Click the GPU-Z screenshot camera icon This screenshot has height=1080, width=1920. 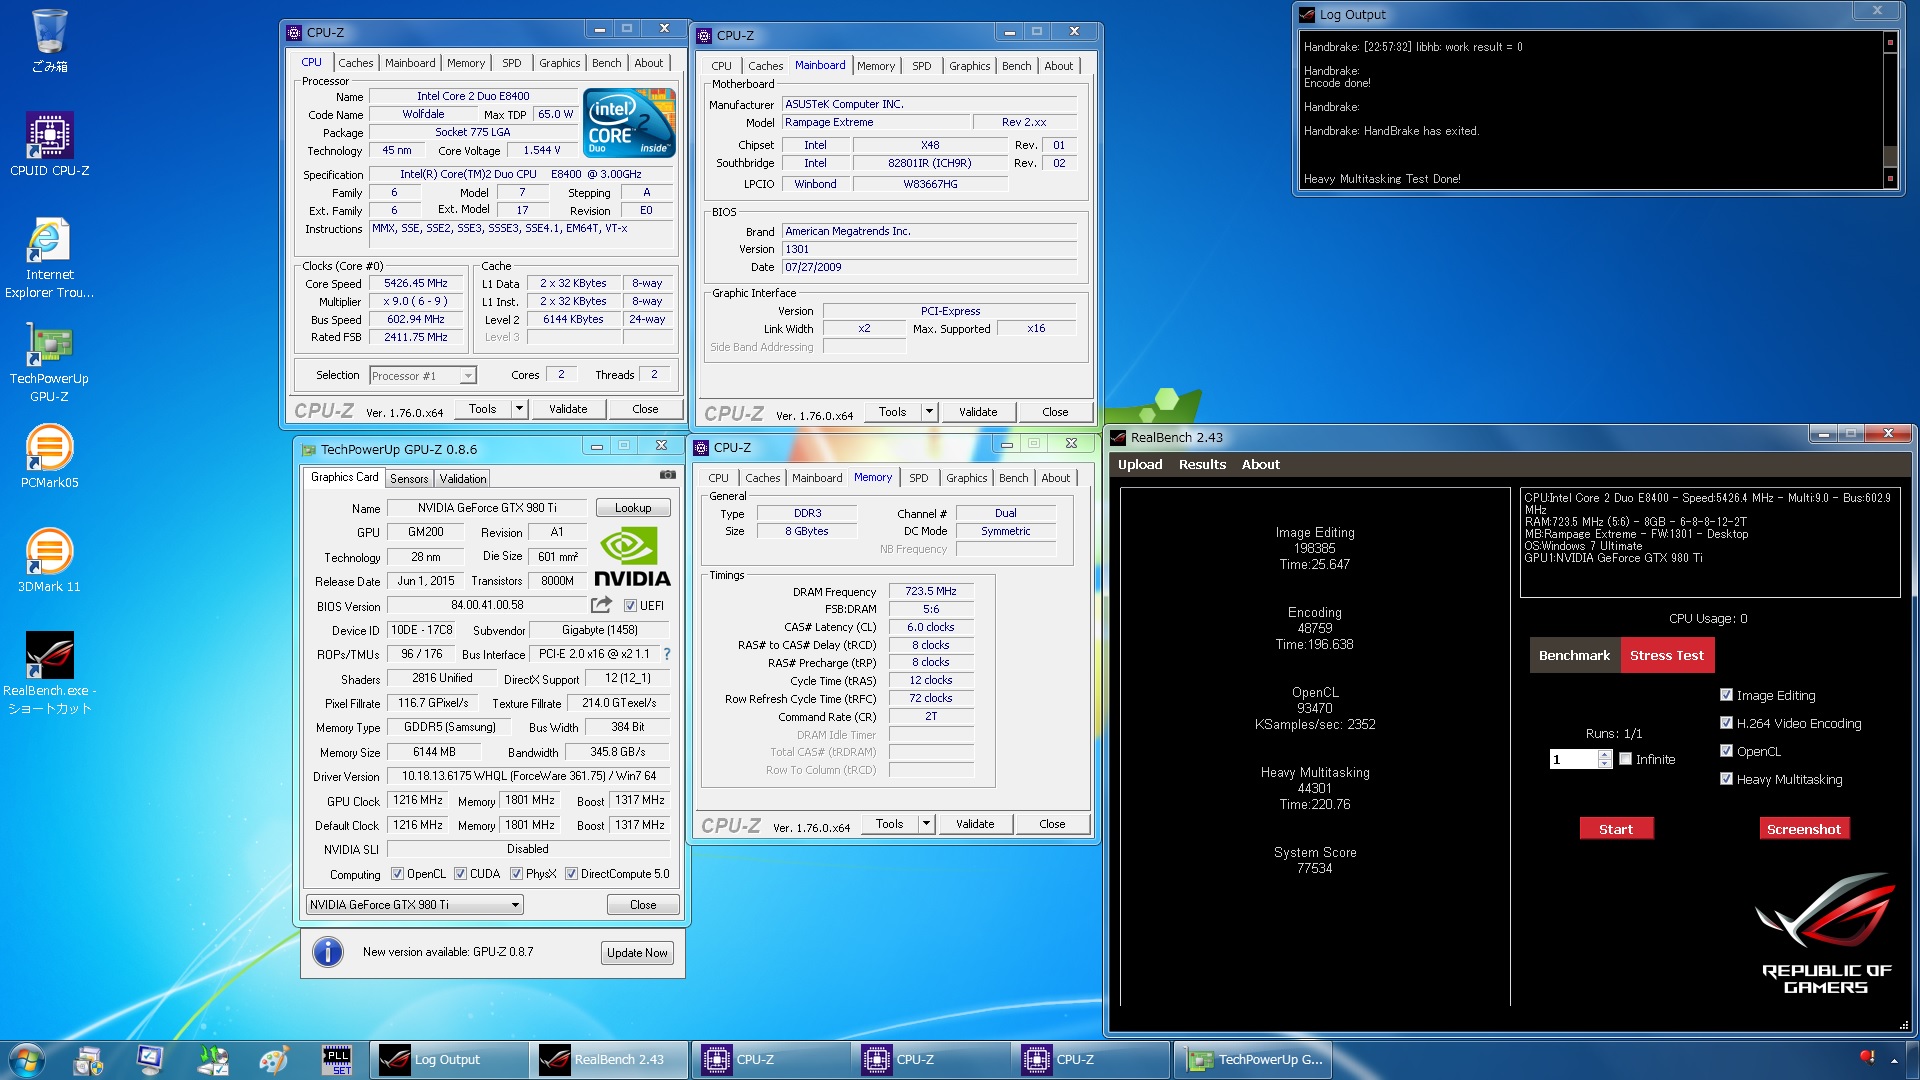tap(667, 475)
